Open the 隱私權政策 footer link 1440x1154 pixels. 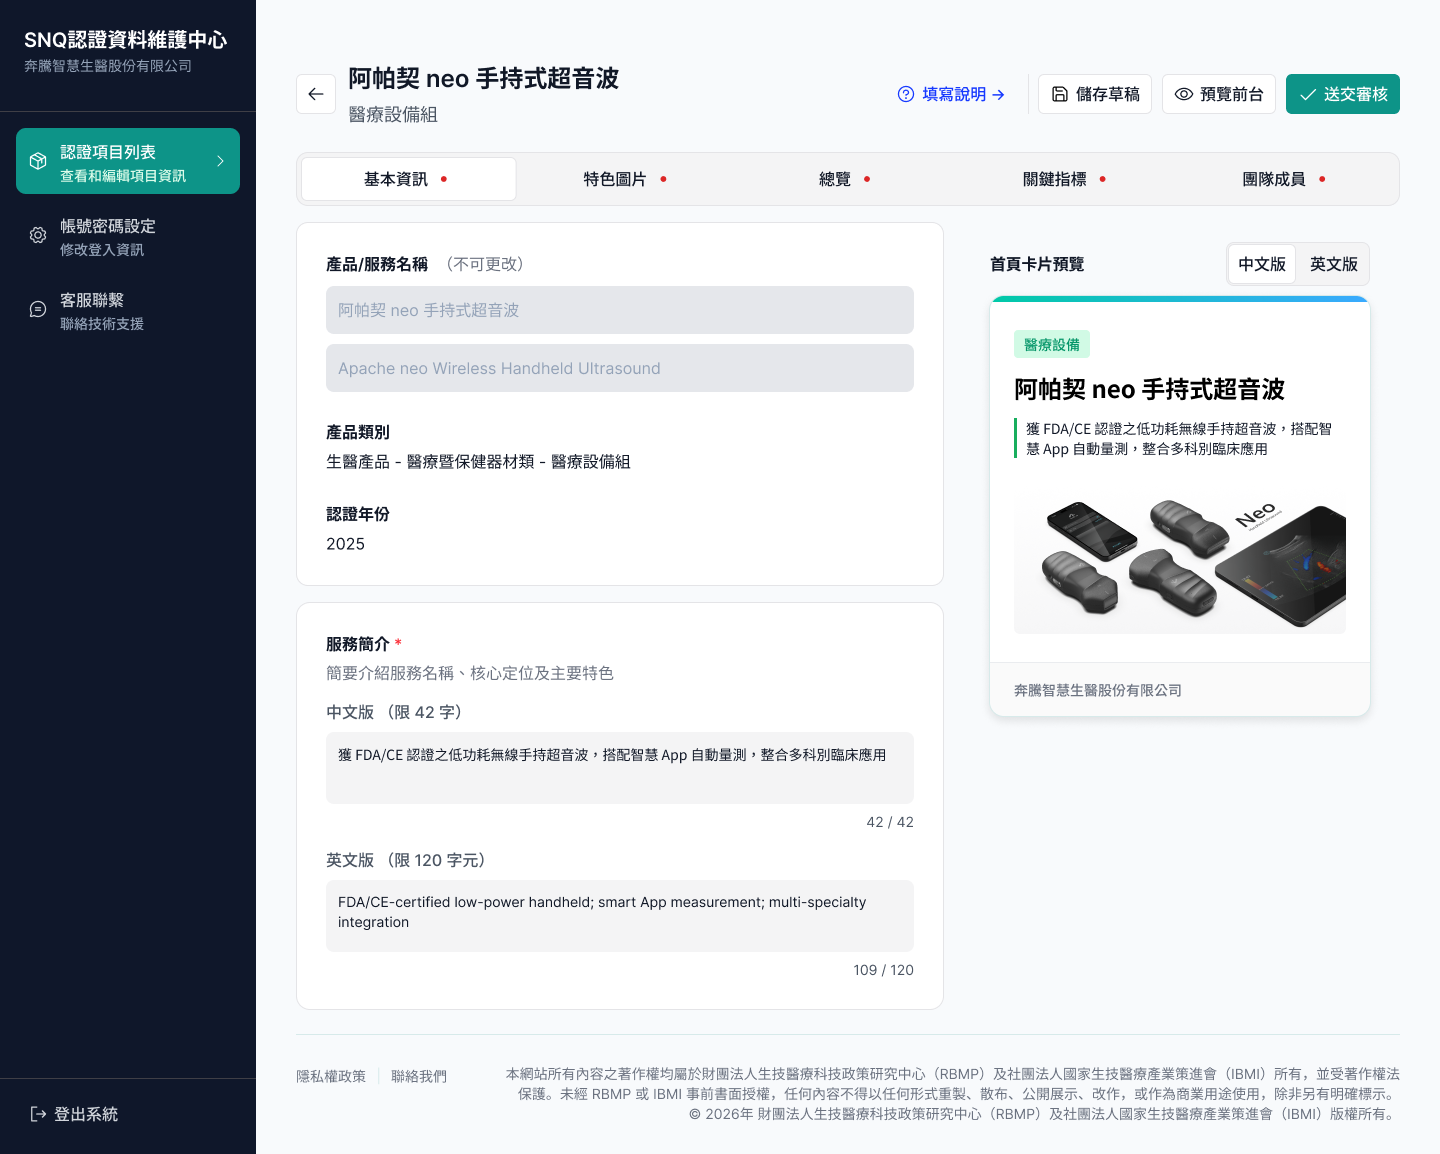pyautogui.click(x=331, y=1076)
